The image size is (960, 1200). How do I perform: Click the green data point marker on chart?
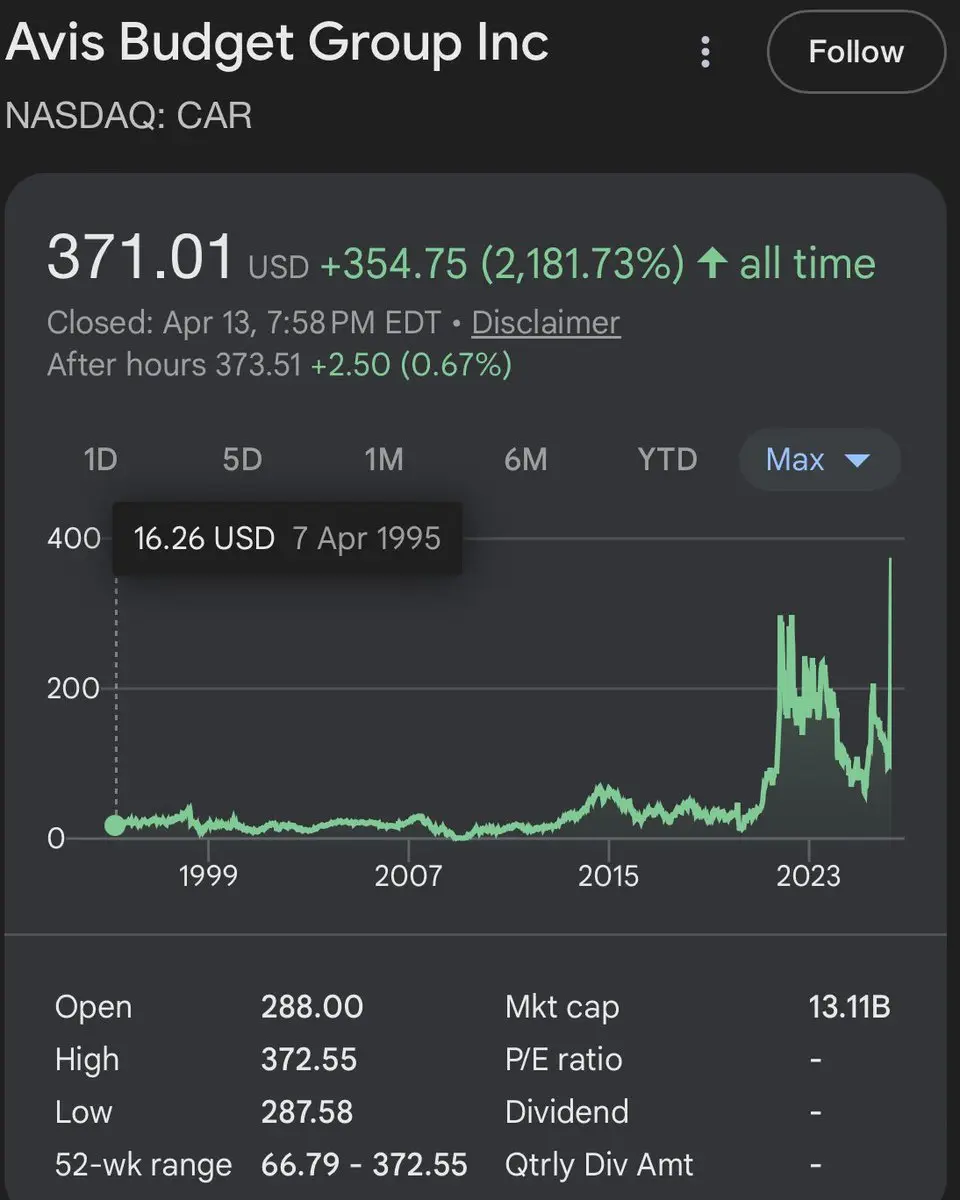pos(115,825)
